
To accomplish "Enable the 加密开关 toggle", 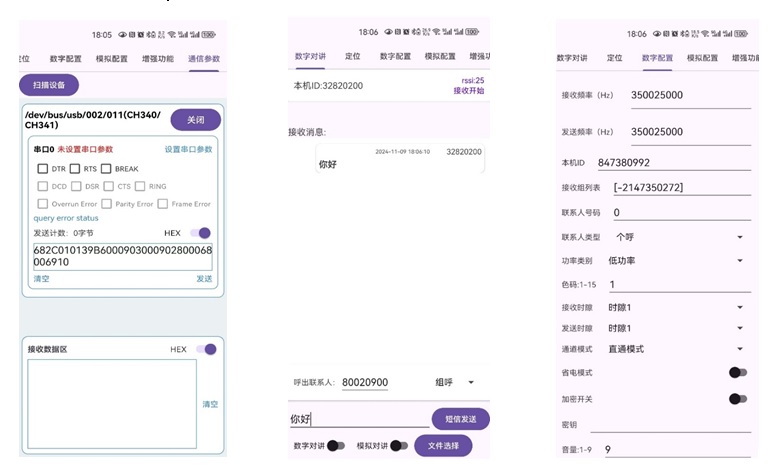I will pos(737,399).
